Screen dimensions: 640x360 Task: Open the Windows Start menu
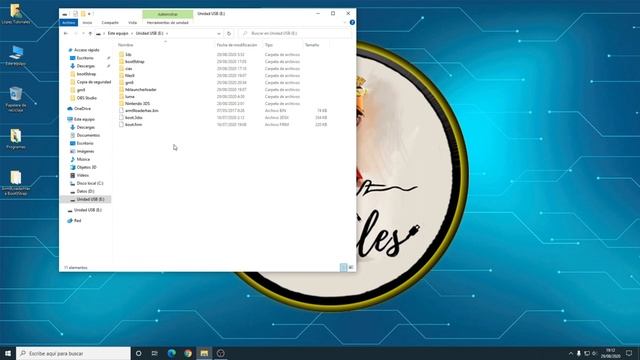[x=8, y=353]
